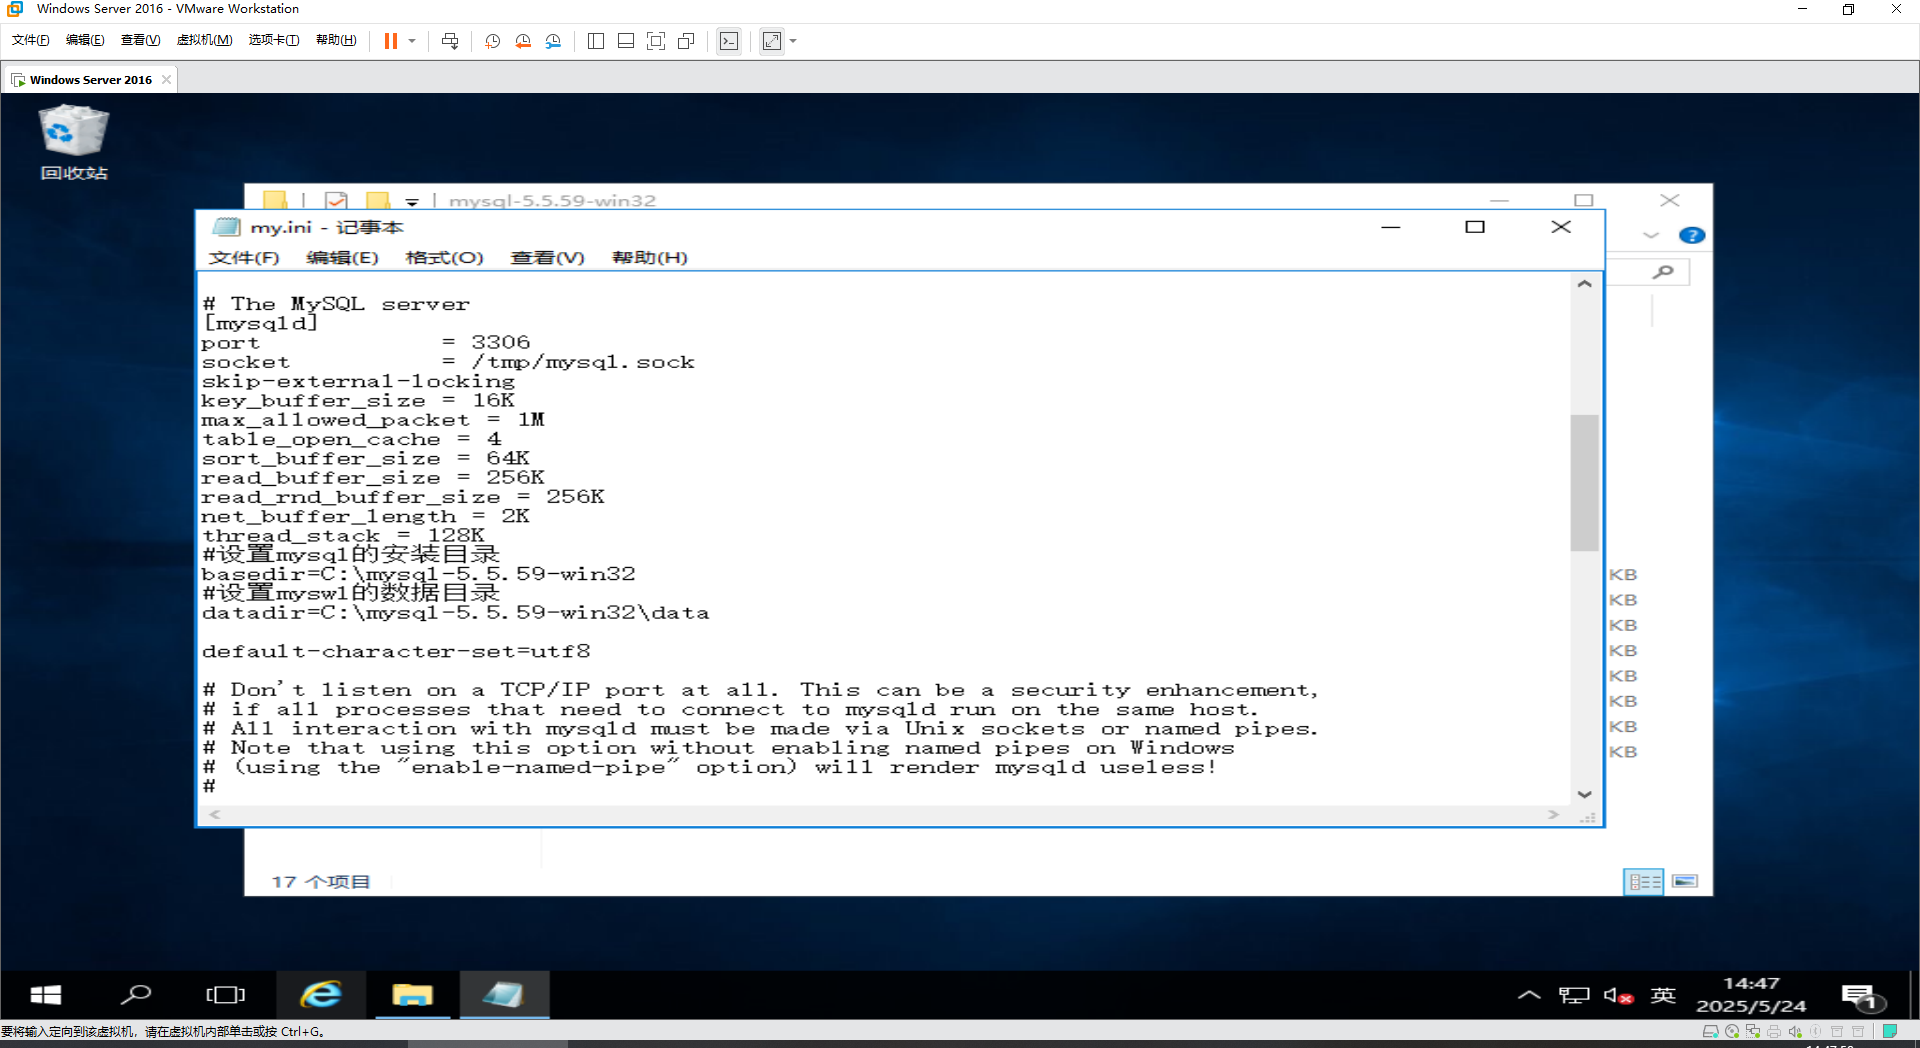The height and width of the screenshot is (1048, 1920).
Task: Open Notepad 查看(V) menu
Action: click(547, 257)
